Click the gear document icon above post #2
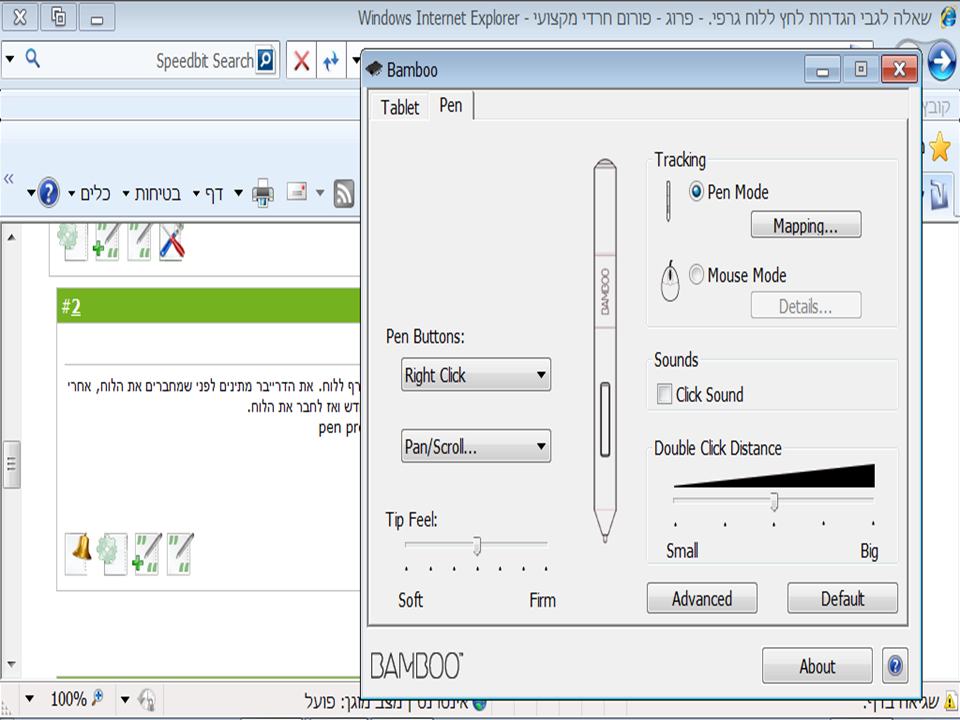This screenshot has width=960, height=720. [72, 241]
